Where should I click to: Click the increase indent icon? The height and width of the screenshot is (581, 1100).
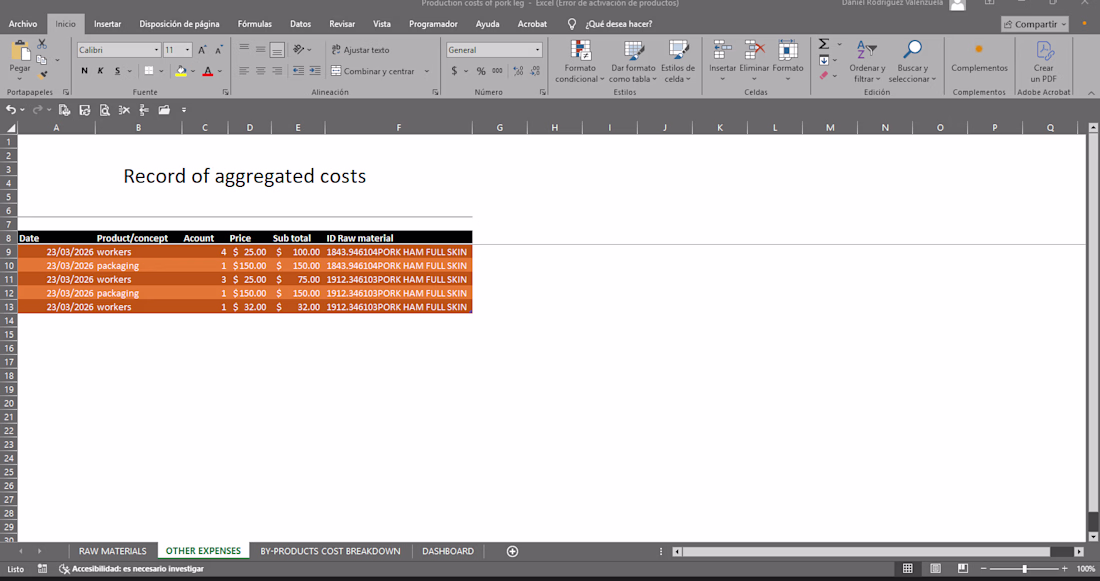click(x=315, y=71)
